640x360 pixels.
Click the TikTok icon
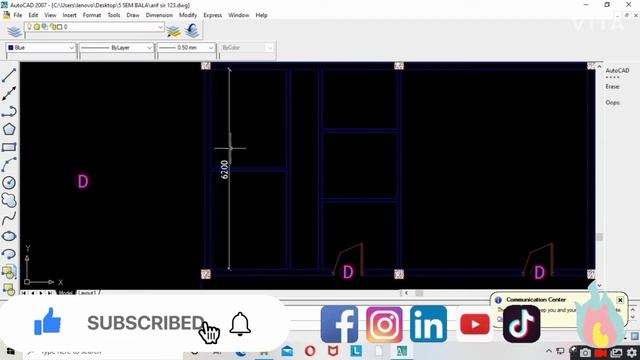pos(522,324)
